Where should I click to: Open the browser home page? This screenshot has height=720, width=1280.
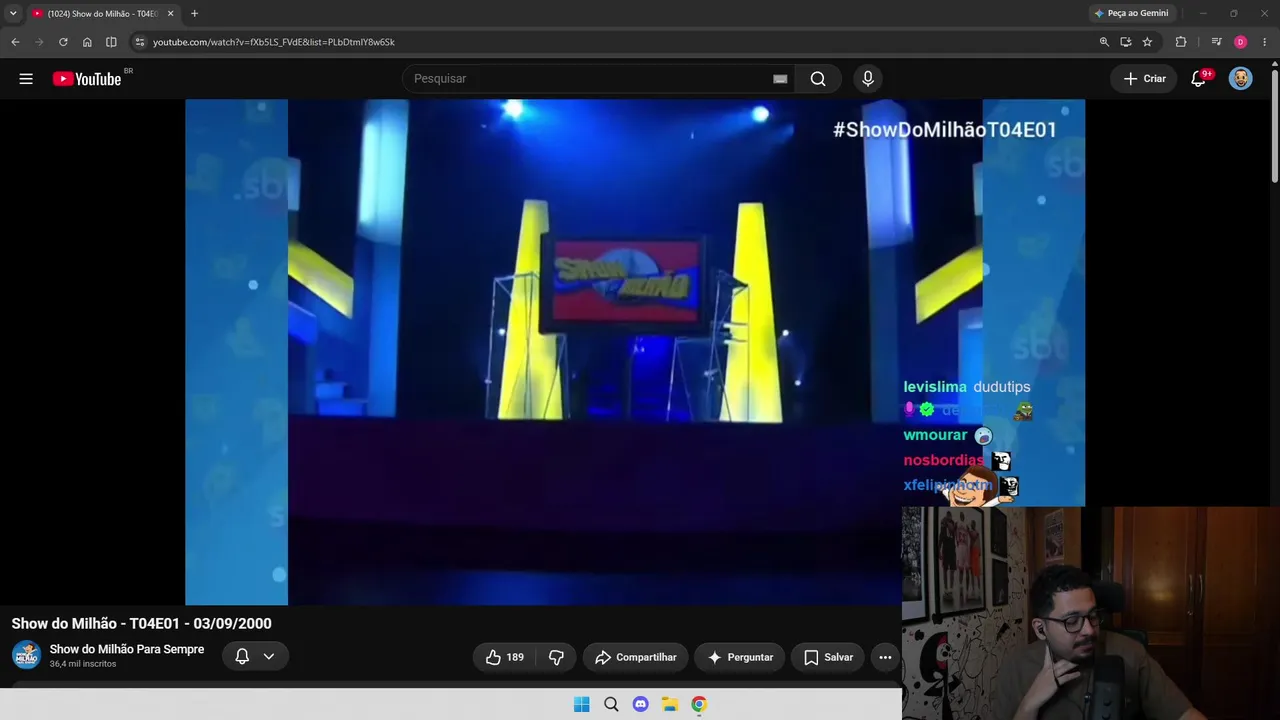[87, 42]
